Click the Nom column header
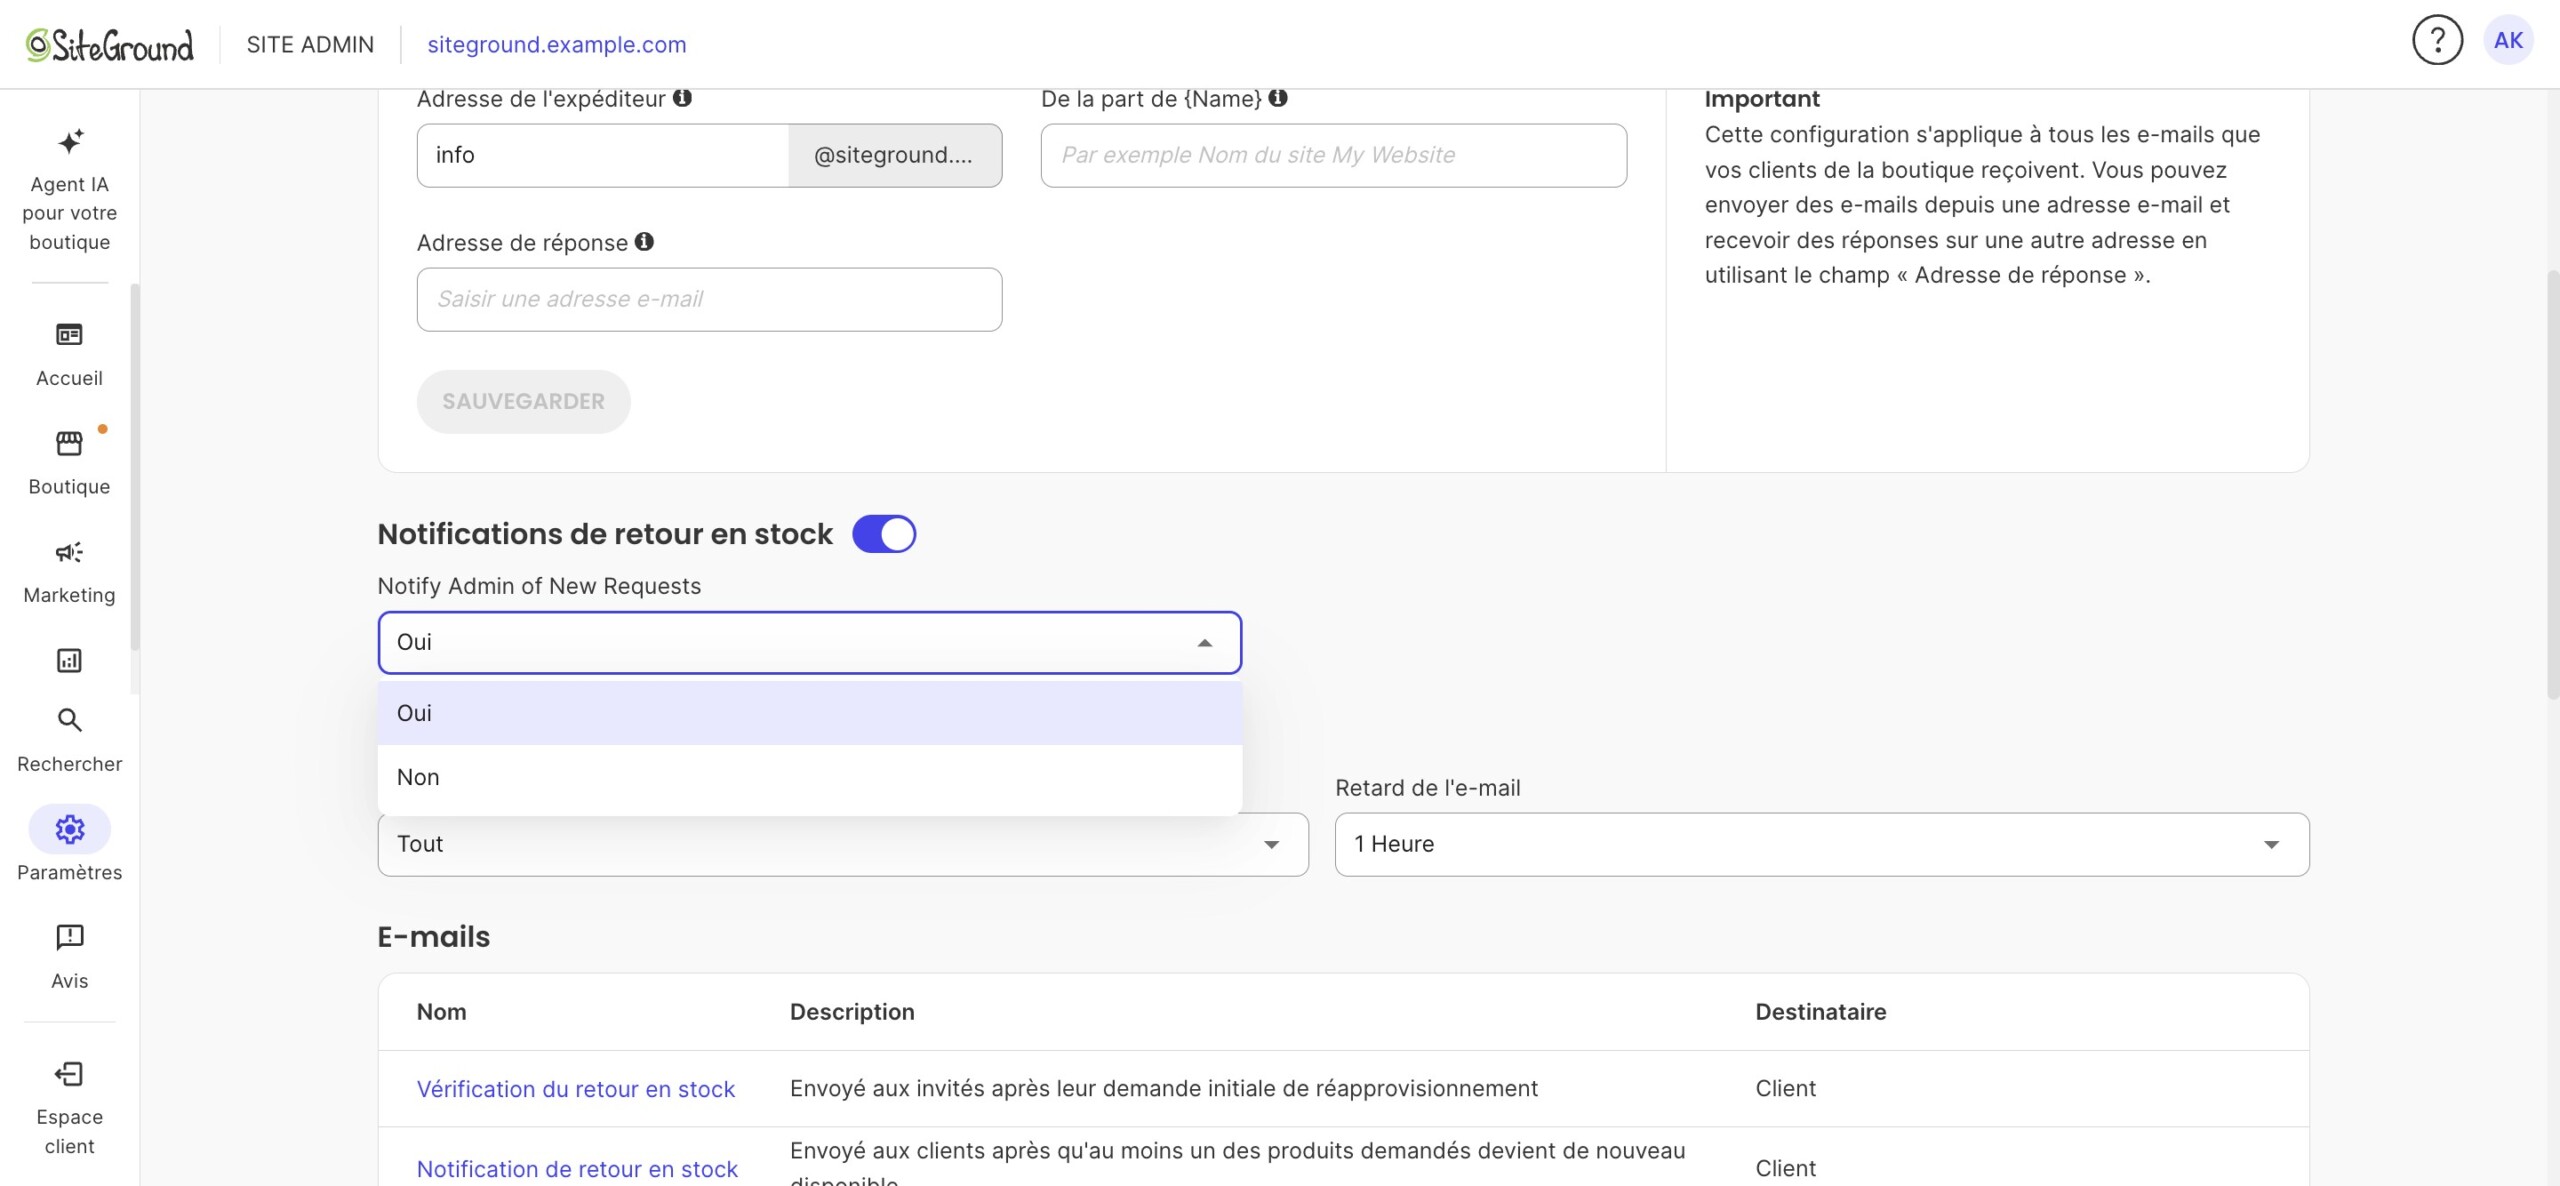Screen dimensions: 2560x1186 (x=442, y=1012)
